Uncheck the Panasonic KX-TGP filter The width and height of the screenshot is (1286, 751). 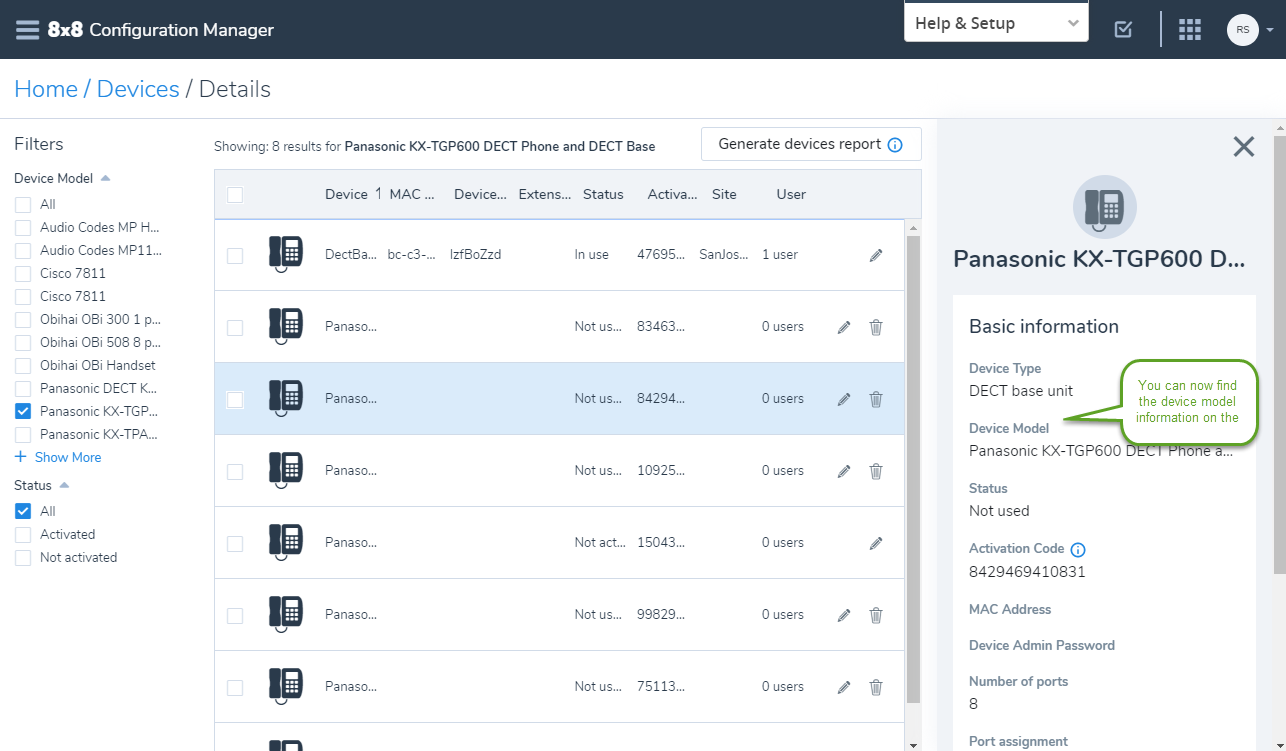tap(23, 411)
